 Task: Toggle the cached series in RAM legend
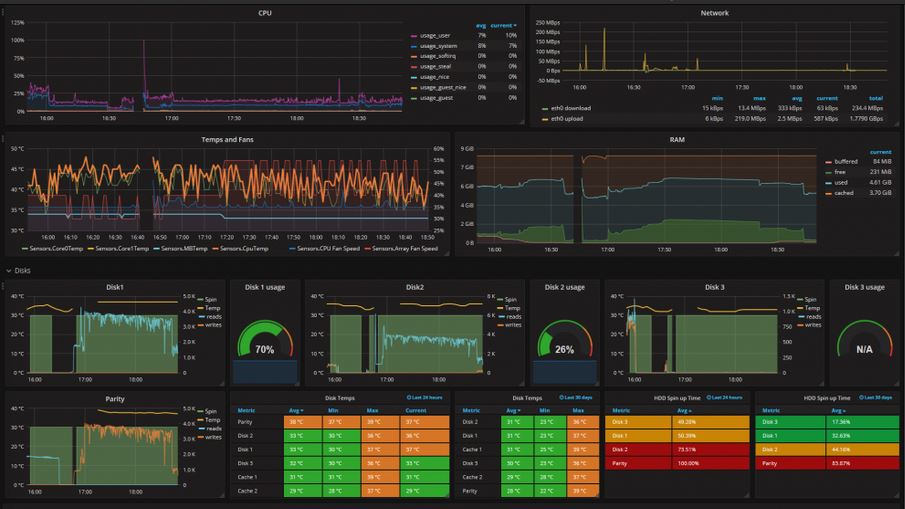pyautogui.click(x=843, y=193)
